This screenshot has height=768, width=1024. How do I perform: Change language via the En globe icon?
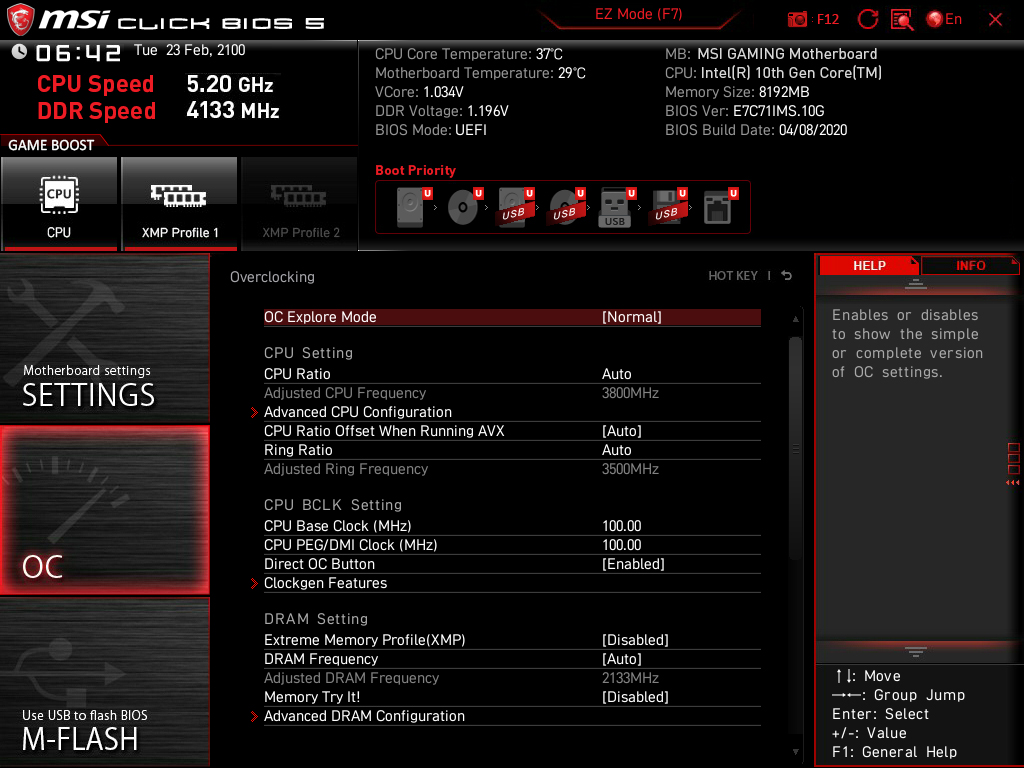pos(944,19)
